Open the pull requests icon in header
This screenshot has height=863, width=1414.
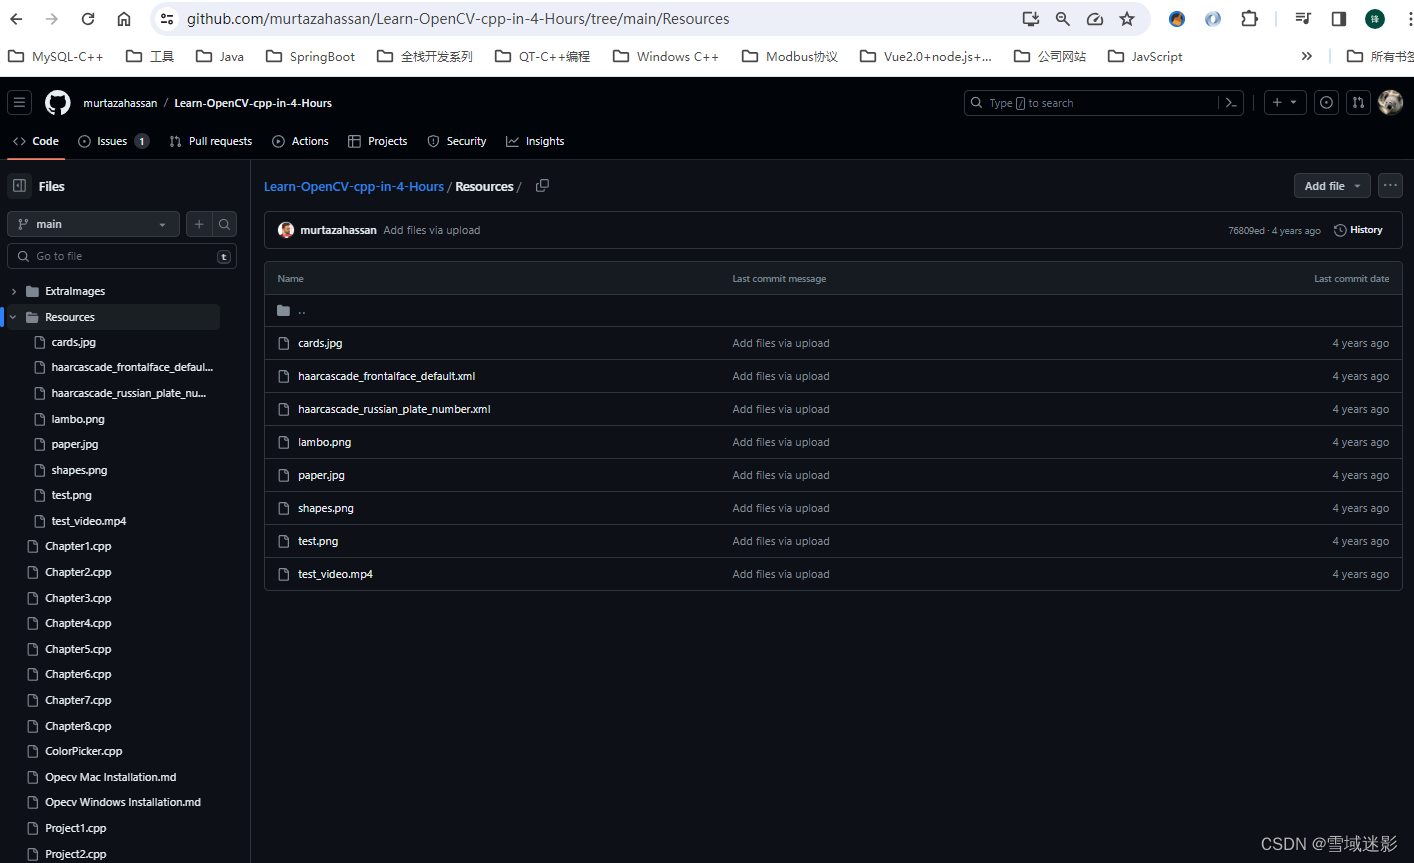1358,103
